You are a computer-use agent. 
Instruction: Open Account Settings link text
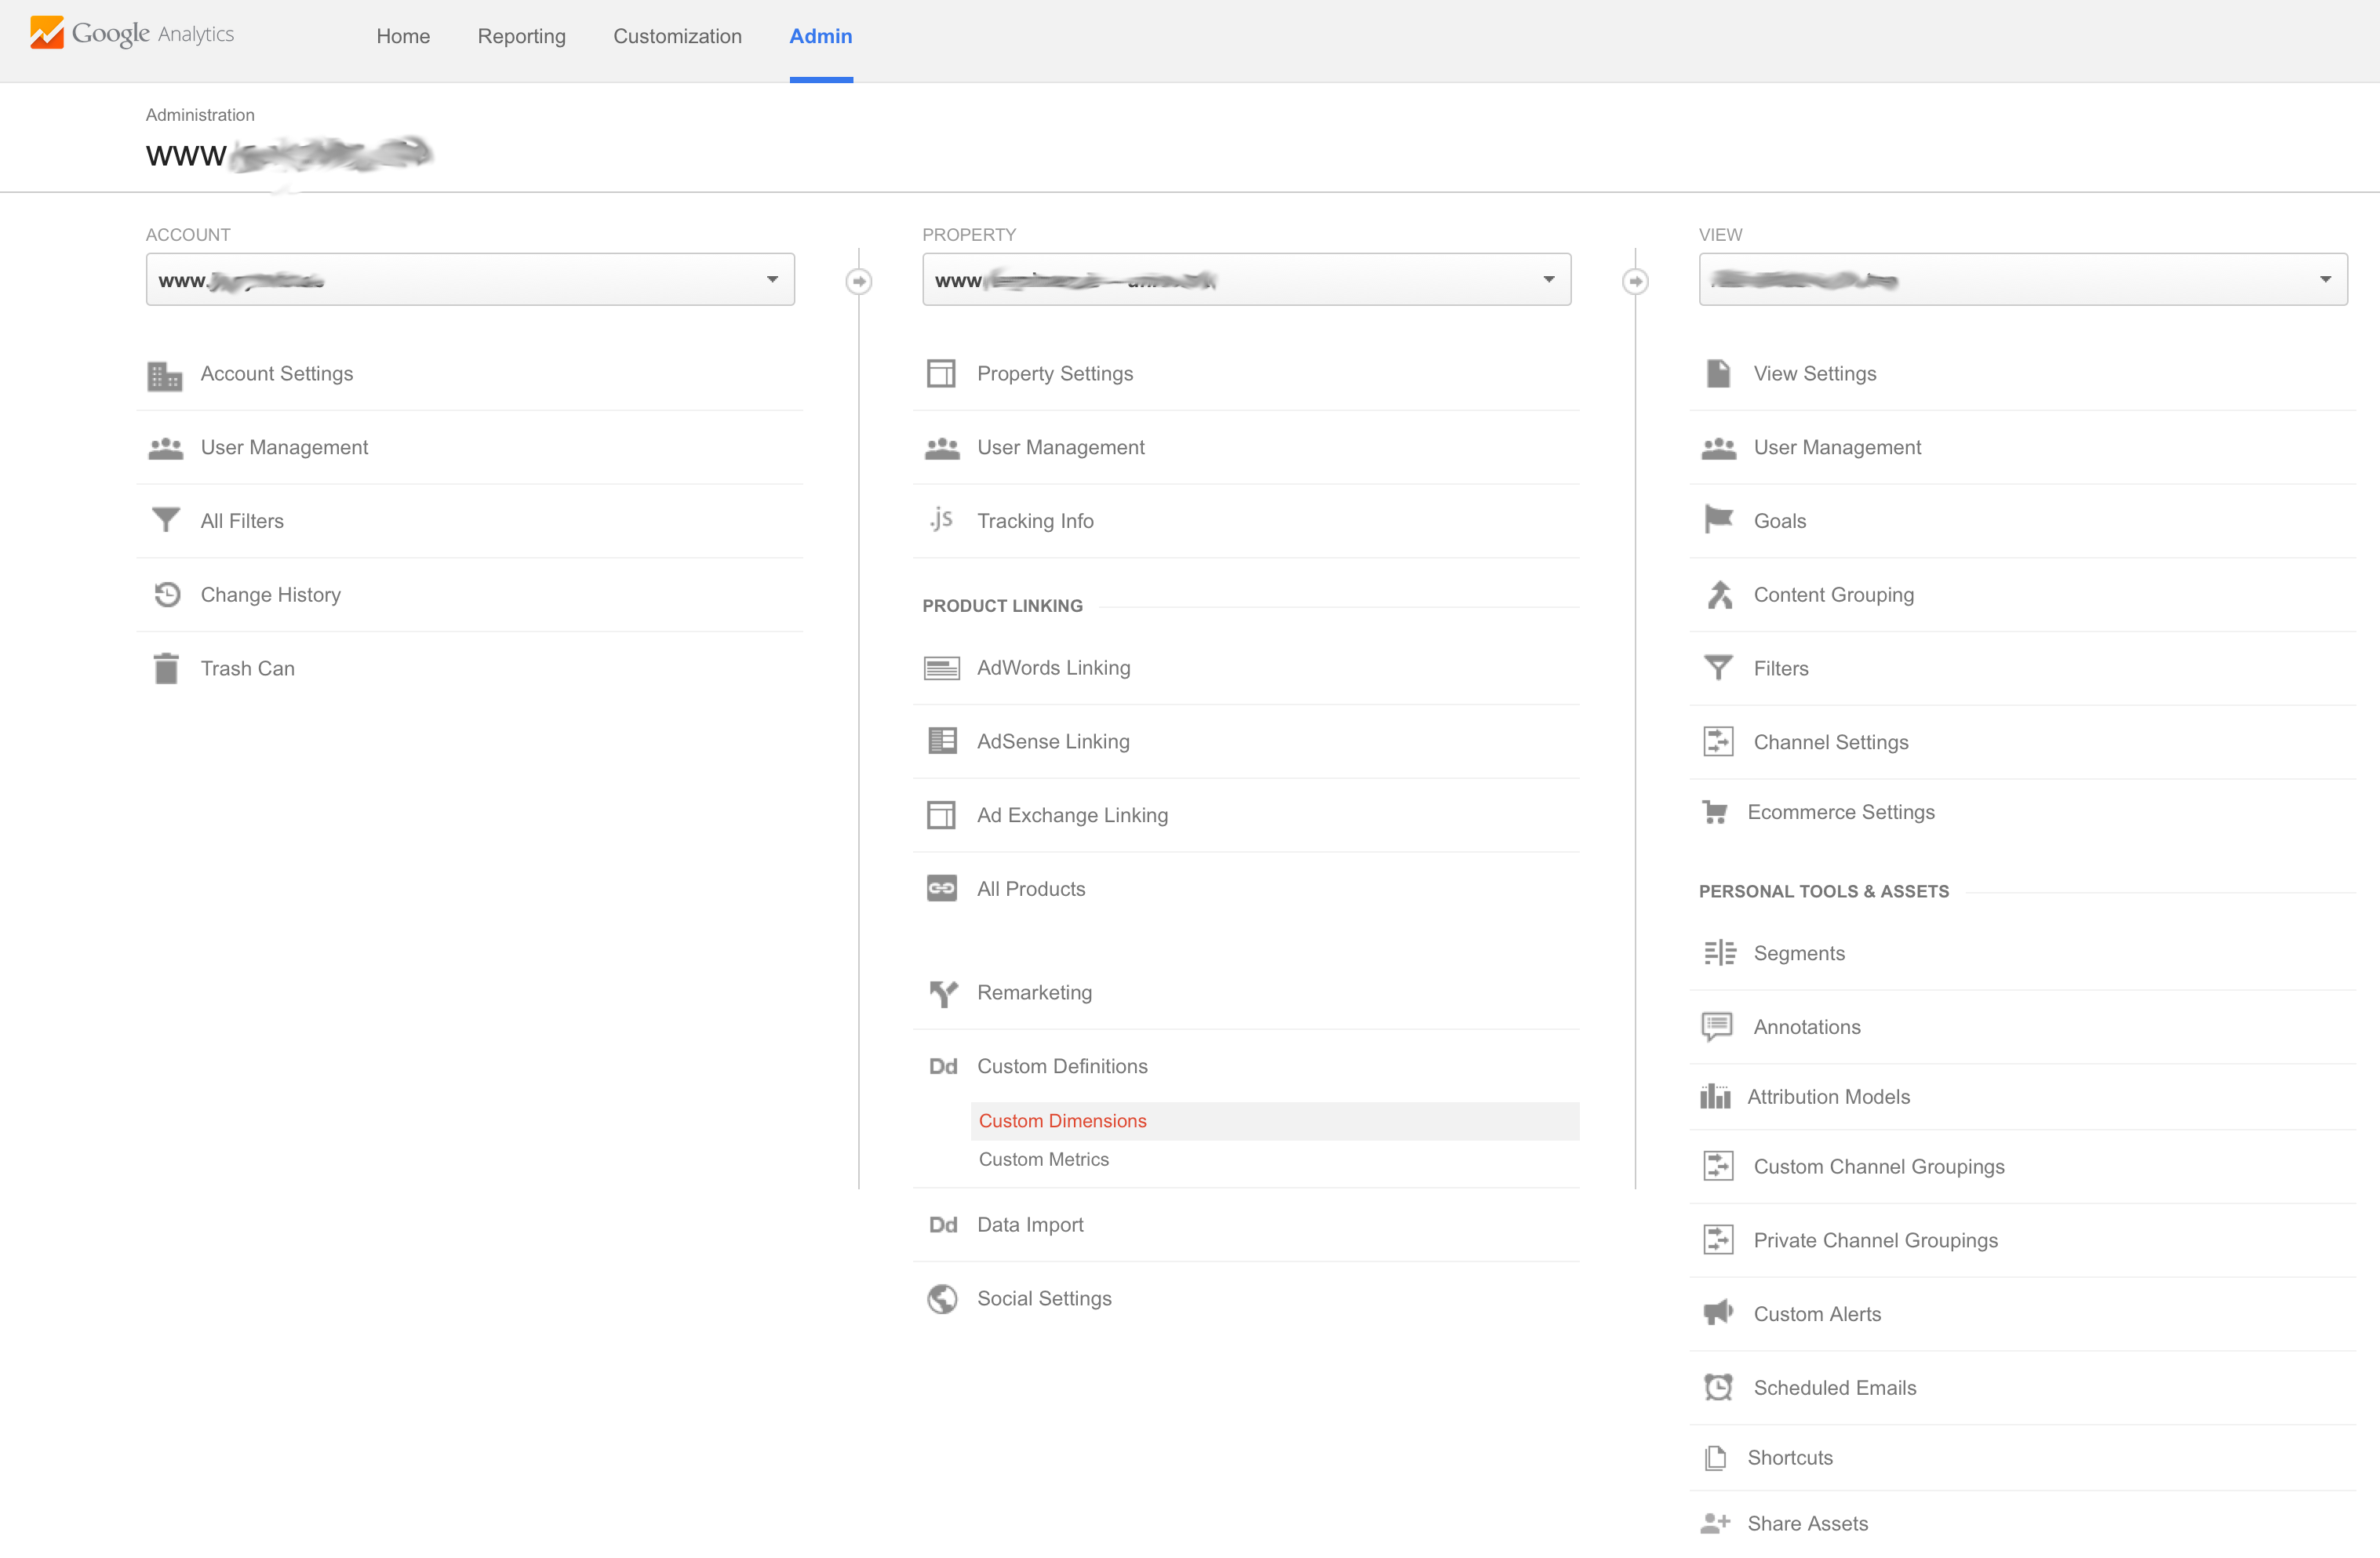tap(277, 373)
